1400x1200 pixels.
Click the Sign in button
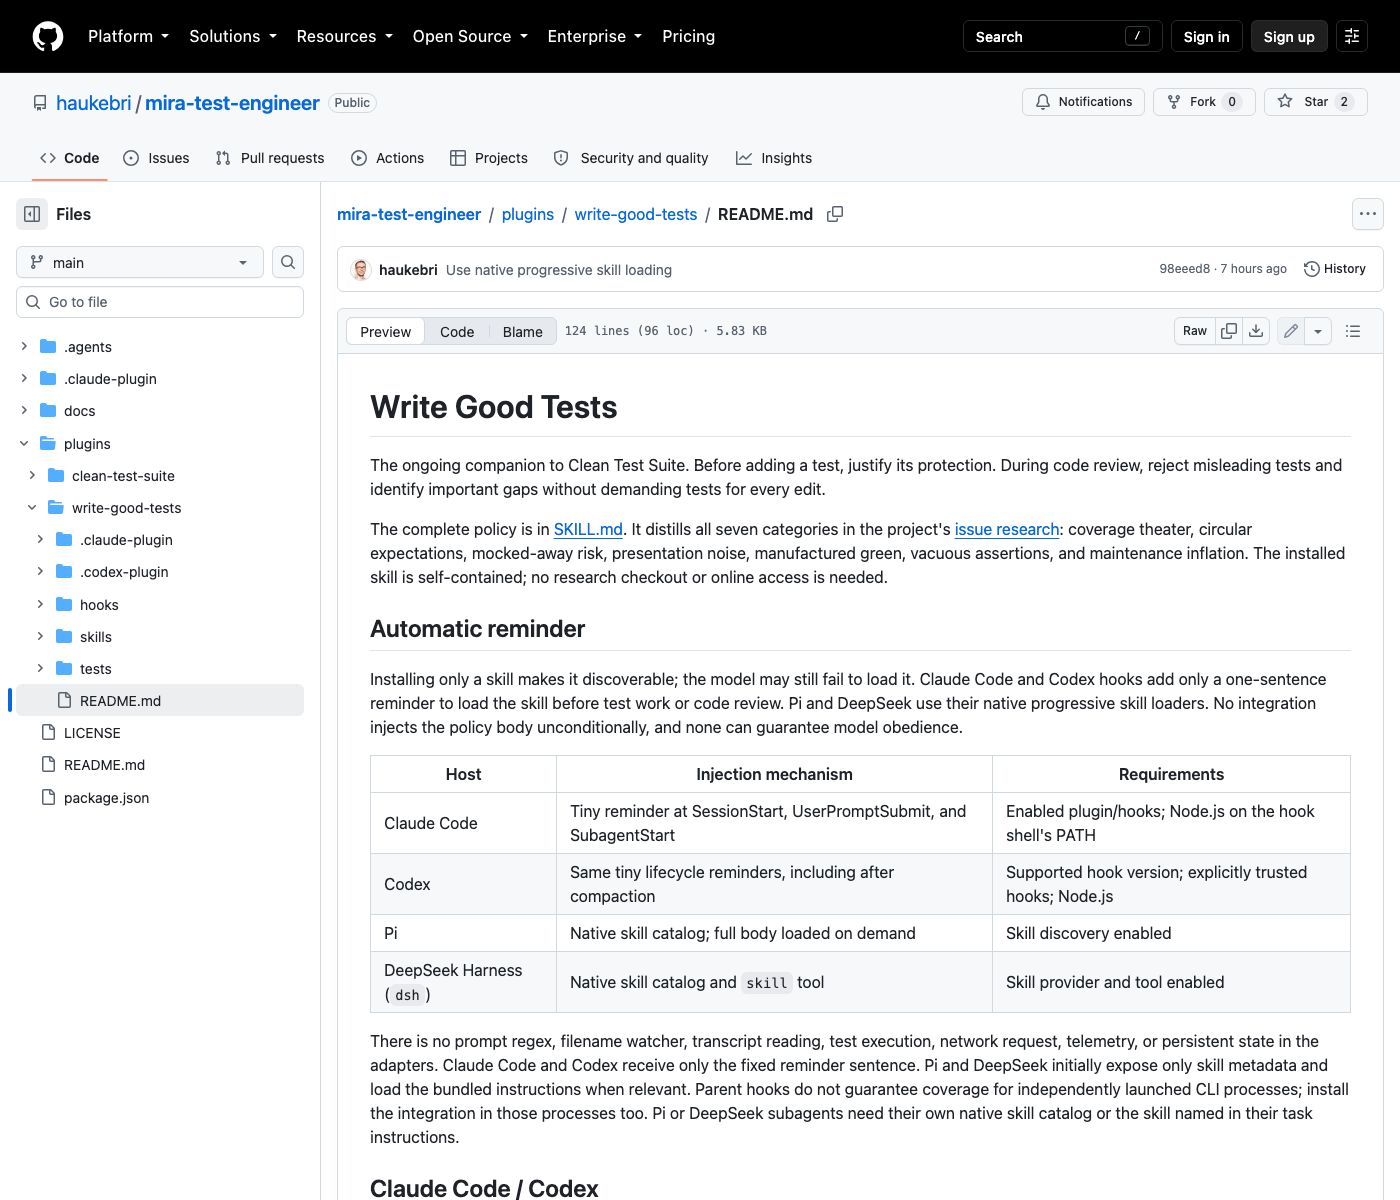pos(1206,36)
